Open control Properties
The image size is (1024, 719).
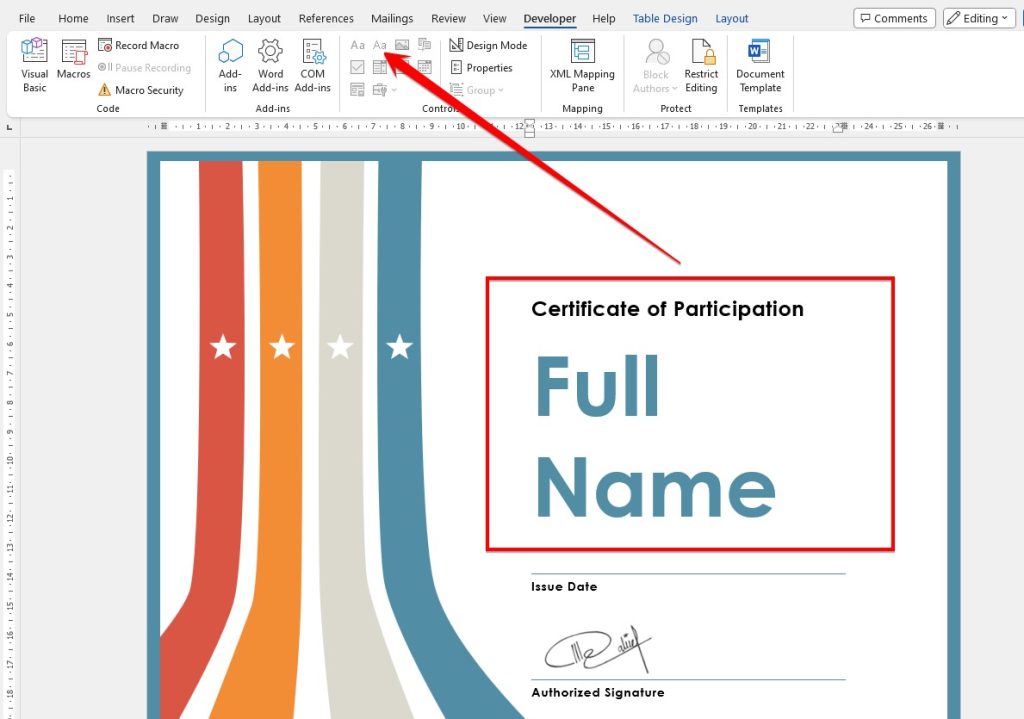click(481, 67)
